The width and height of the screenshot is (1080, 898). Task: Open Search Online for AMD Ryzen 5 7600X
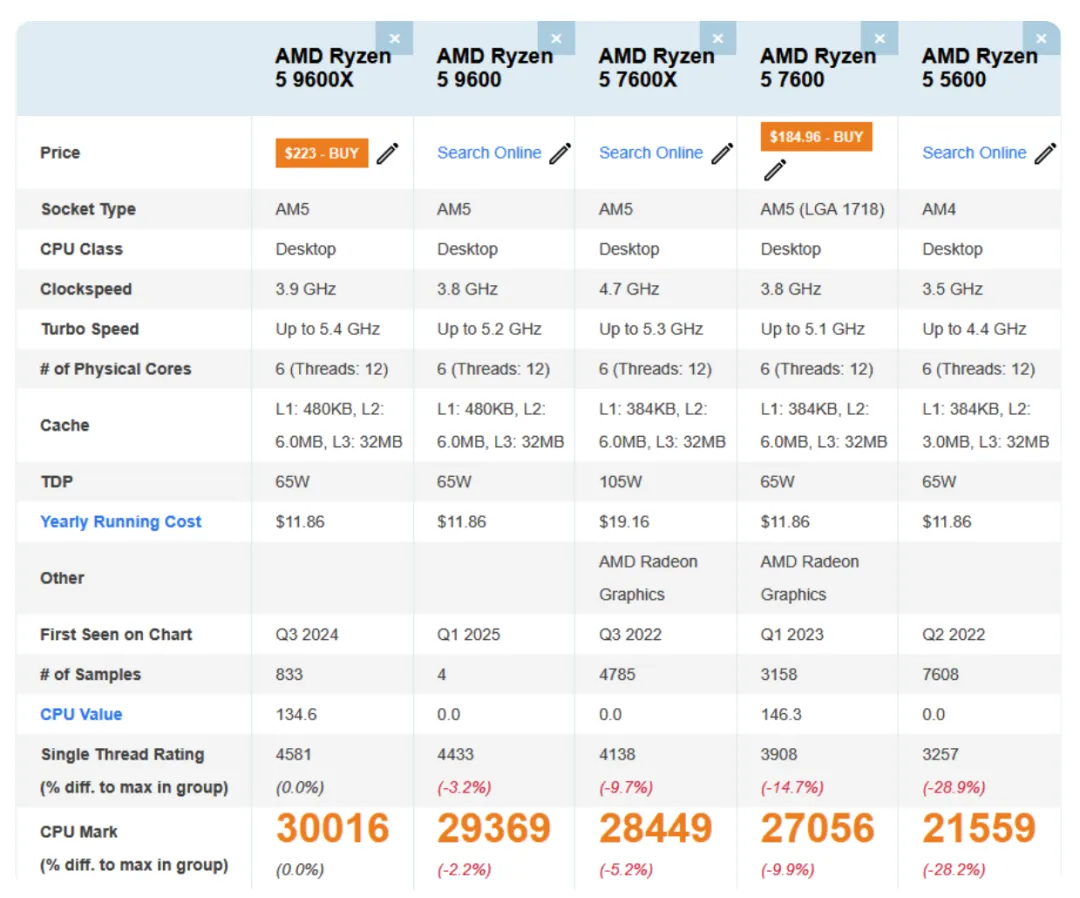click(x=650, y=152)
